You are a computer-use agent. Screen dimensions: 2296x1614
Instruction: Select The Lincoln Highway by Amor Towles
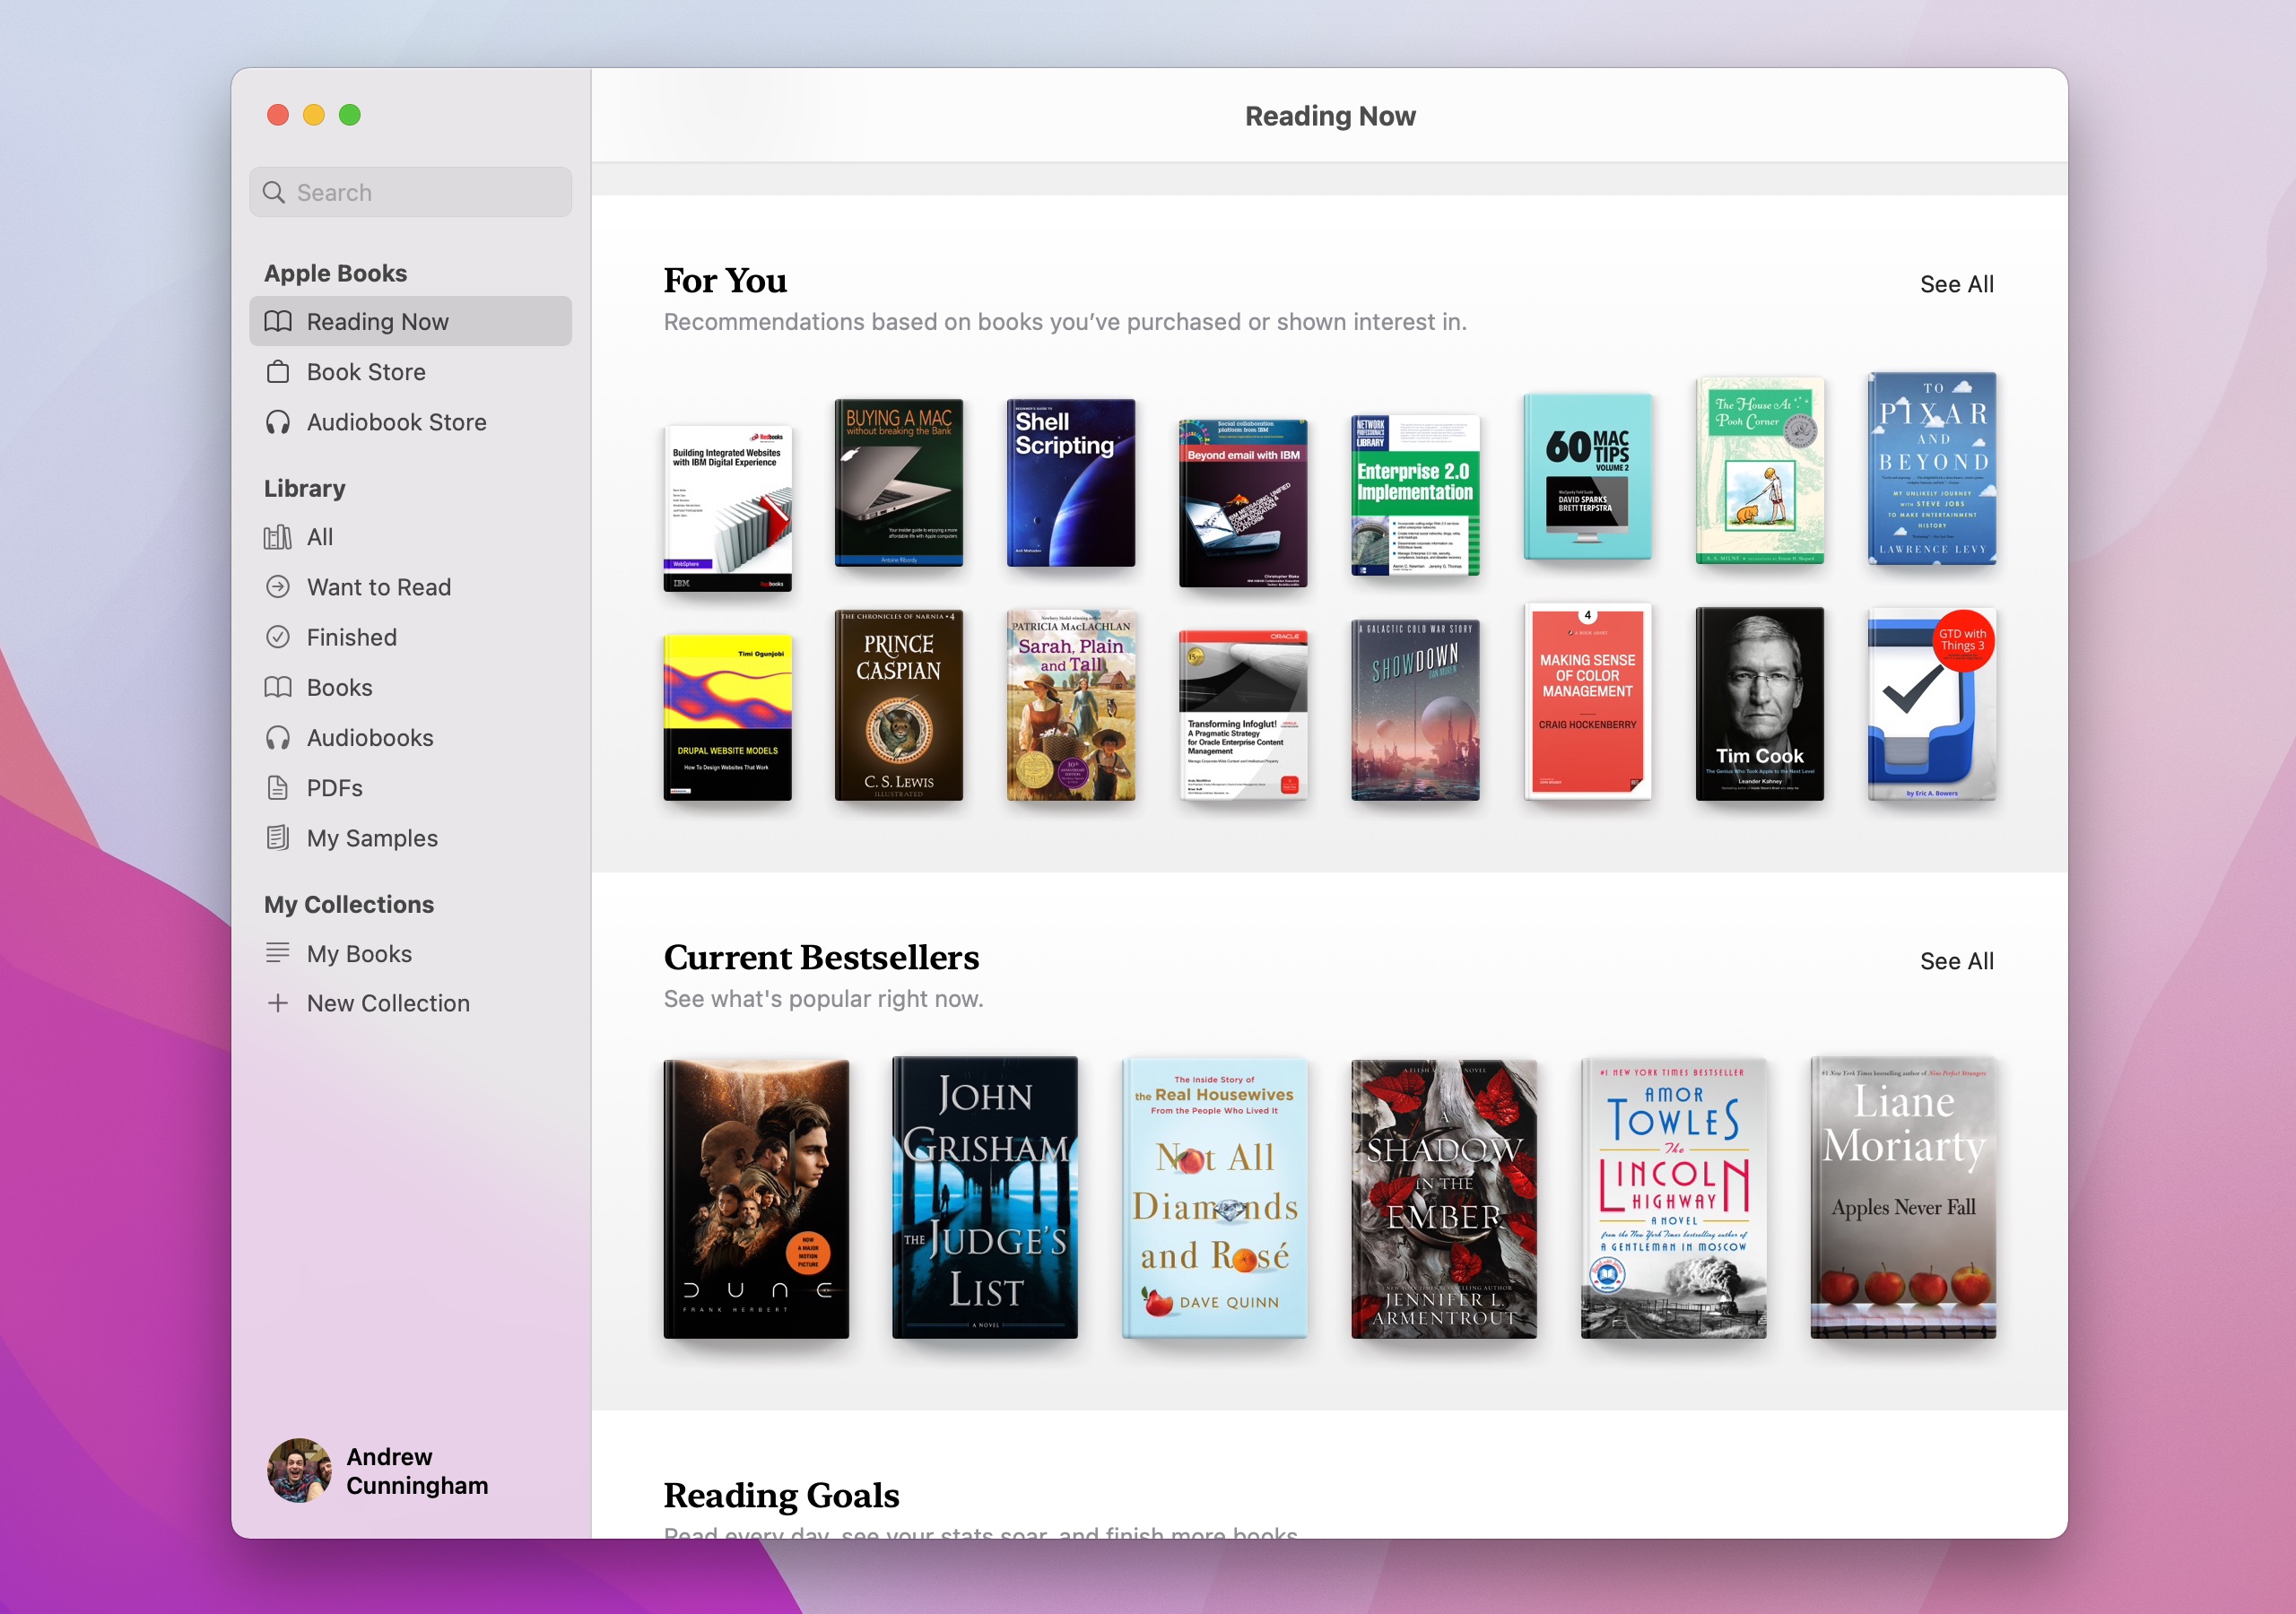1673,1199
